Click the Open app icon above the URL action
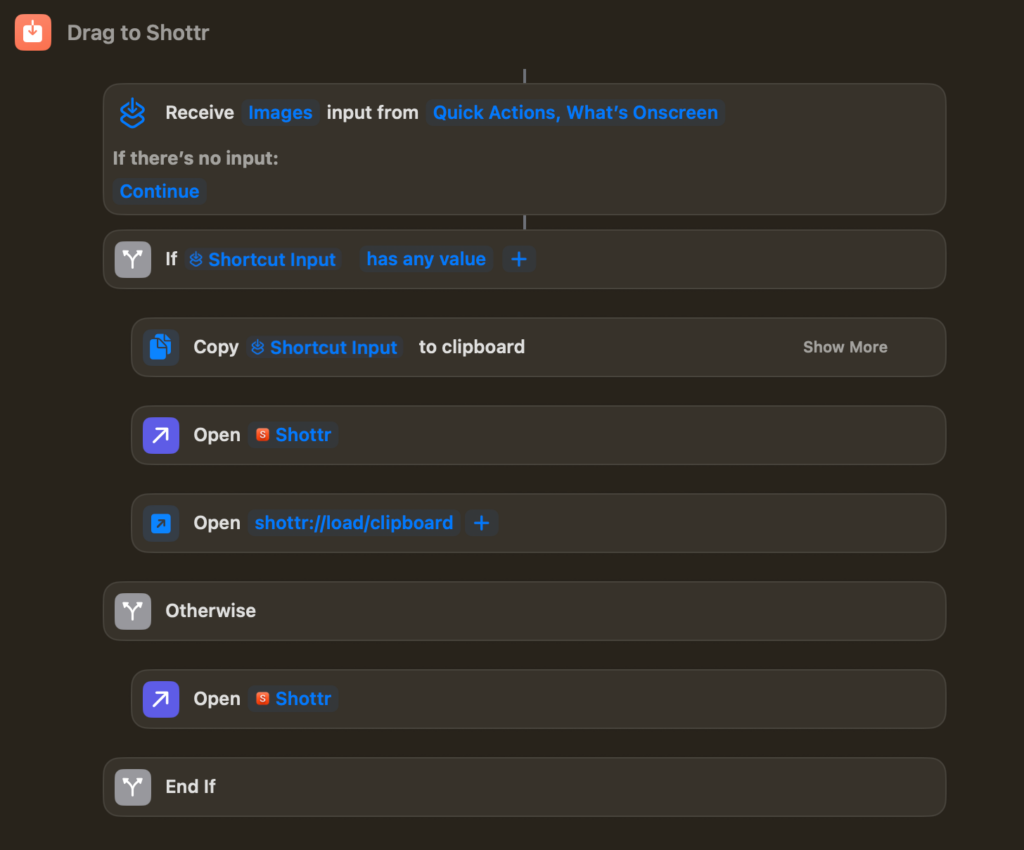This screenshot has height=850, width=1024. click(x=161, y=435)
